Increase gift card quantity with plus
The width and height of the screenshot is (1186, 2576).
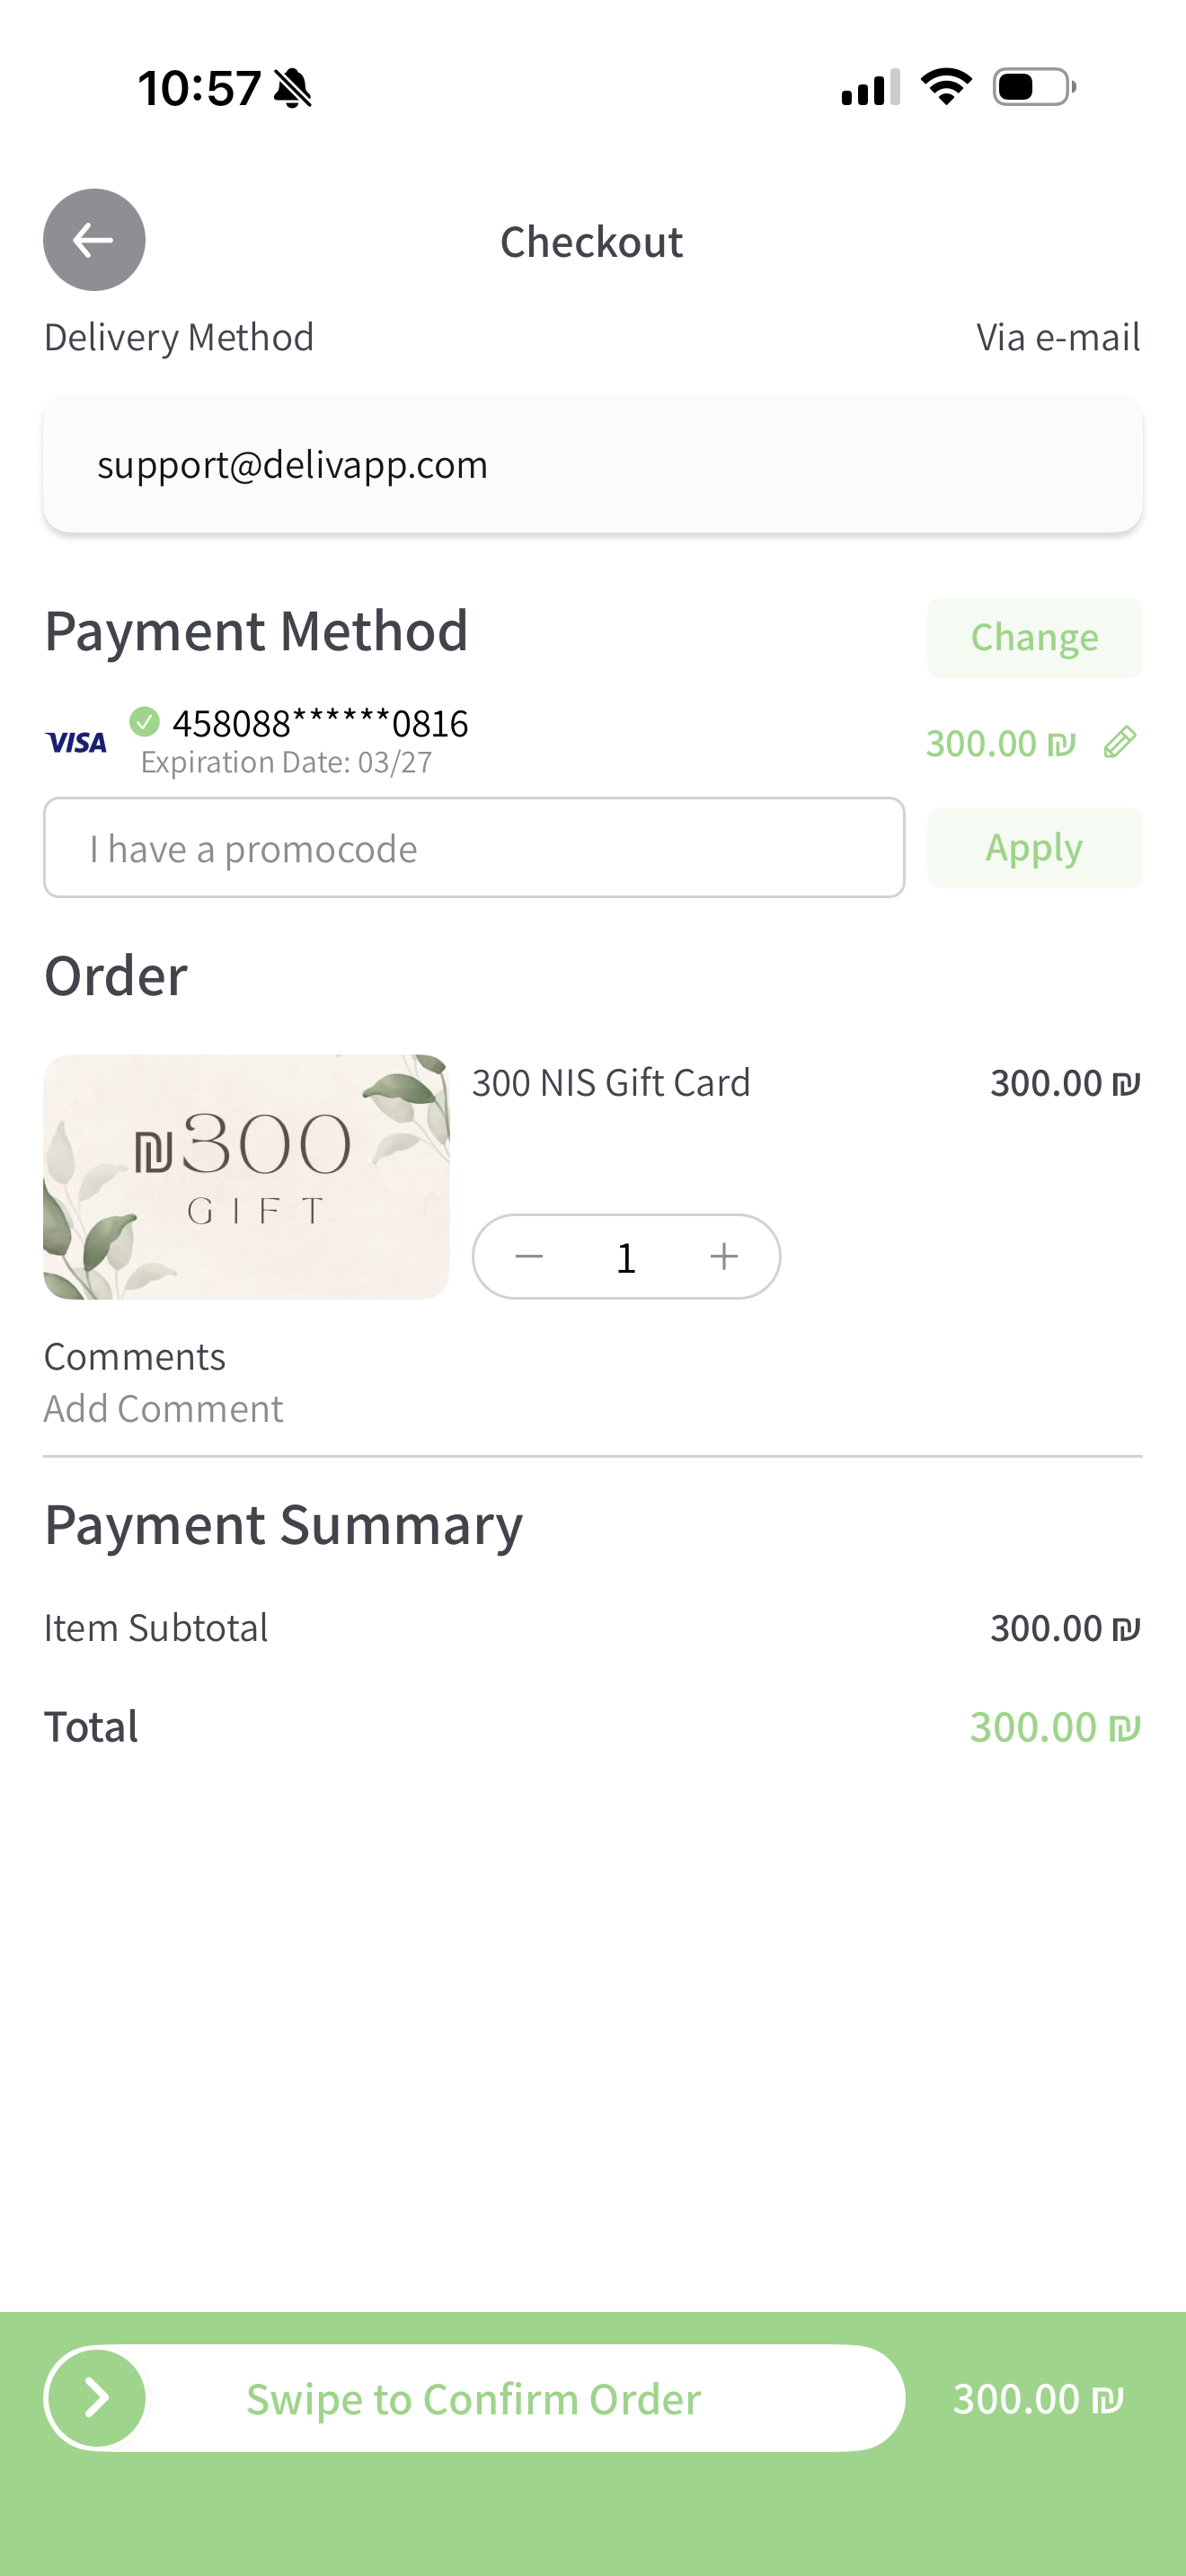click(x=724, y=1256)
